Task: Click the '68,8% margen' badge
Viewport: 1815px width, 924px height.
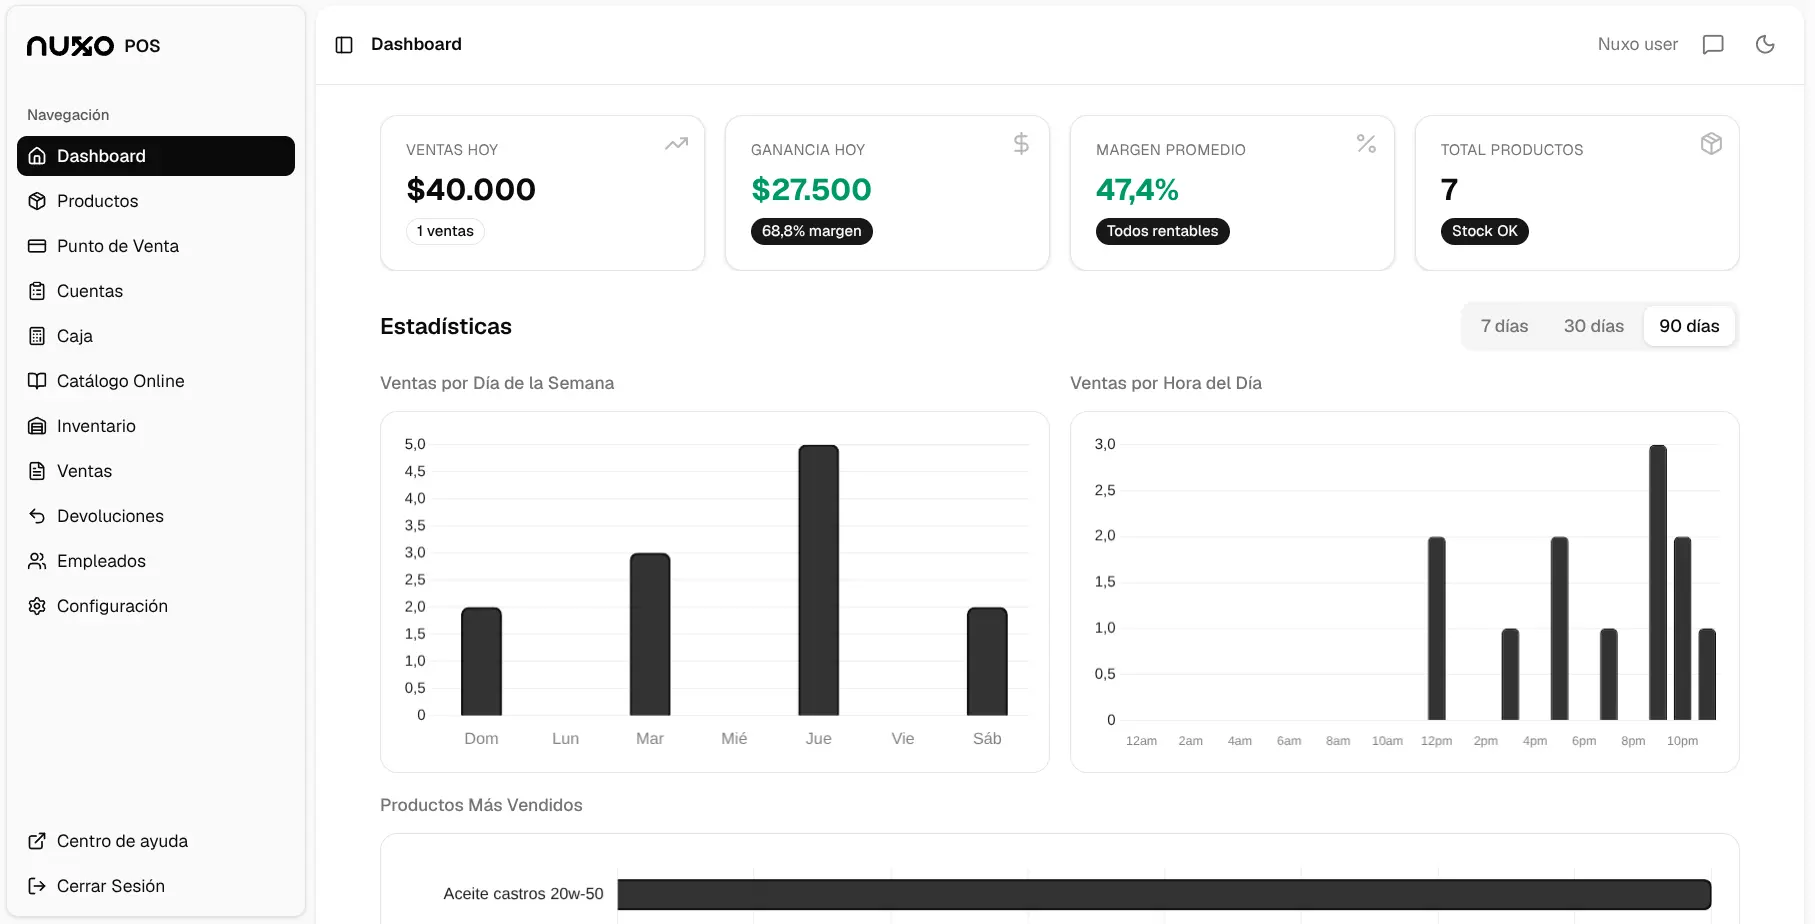Action: point(811,231)
